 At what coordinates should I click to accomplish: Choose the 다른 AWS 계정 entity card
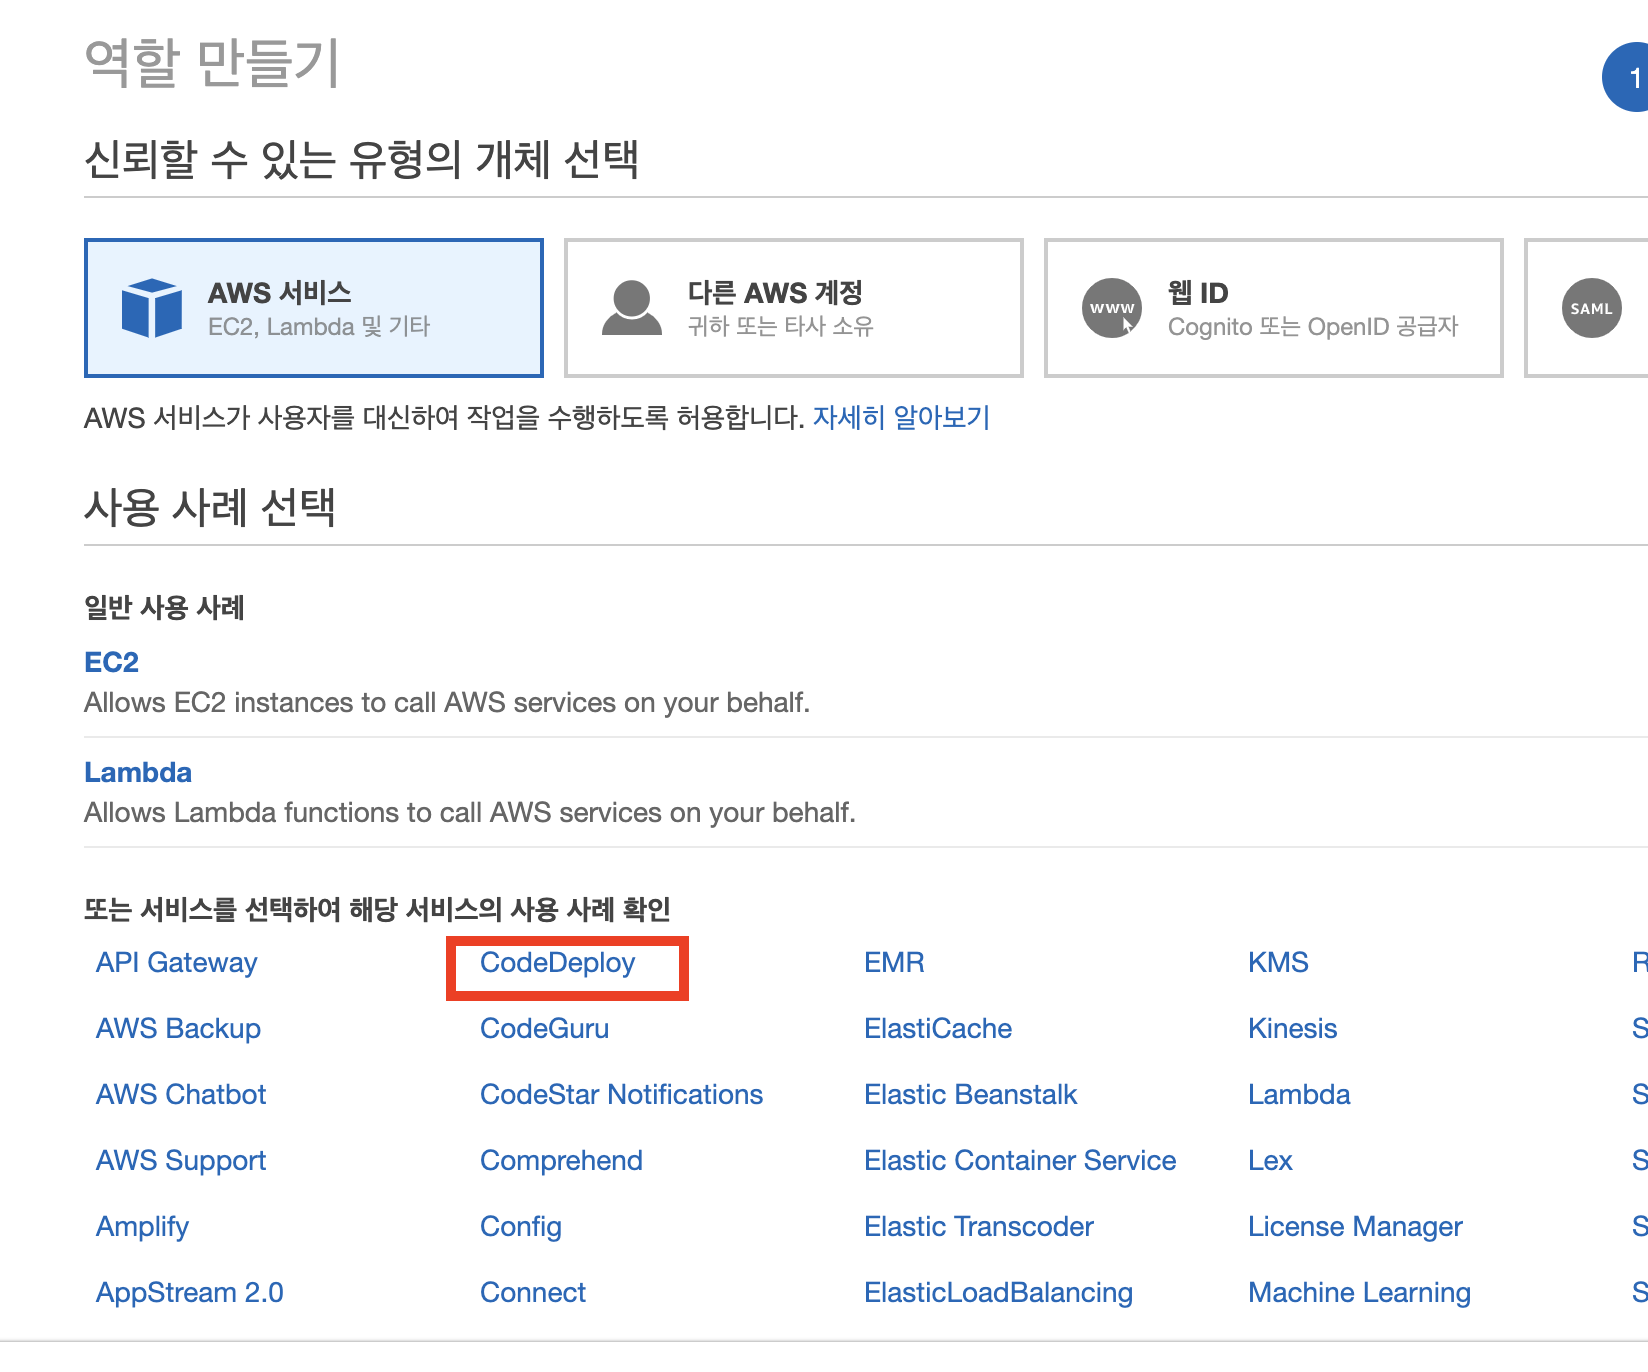coord(794,308)
